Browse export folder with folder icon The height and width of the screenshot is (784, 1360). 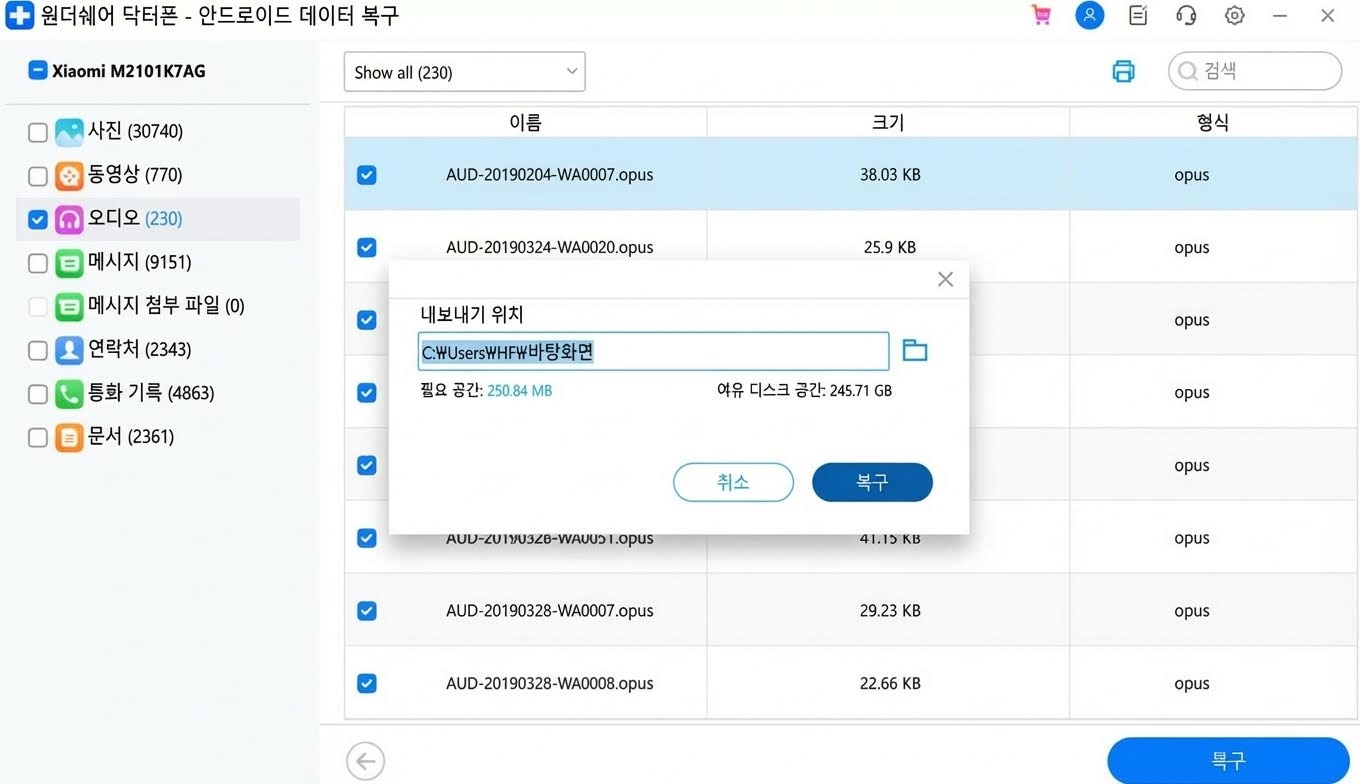914,350
